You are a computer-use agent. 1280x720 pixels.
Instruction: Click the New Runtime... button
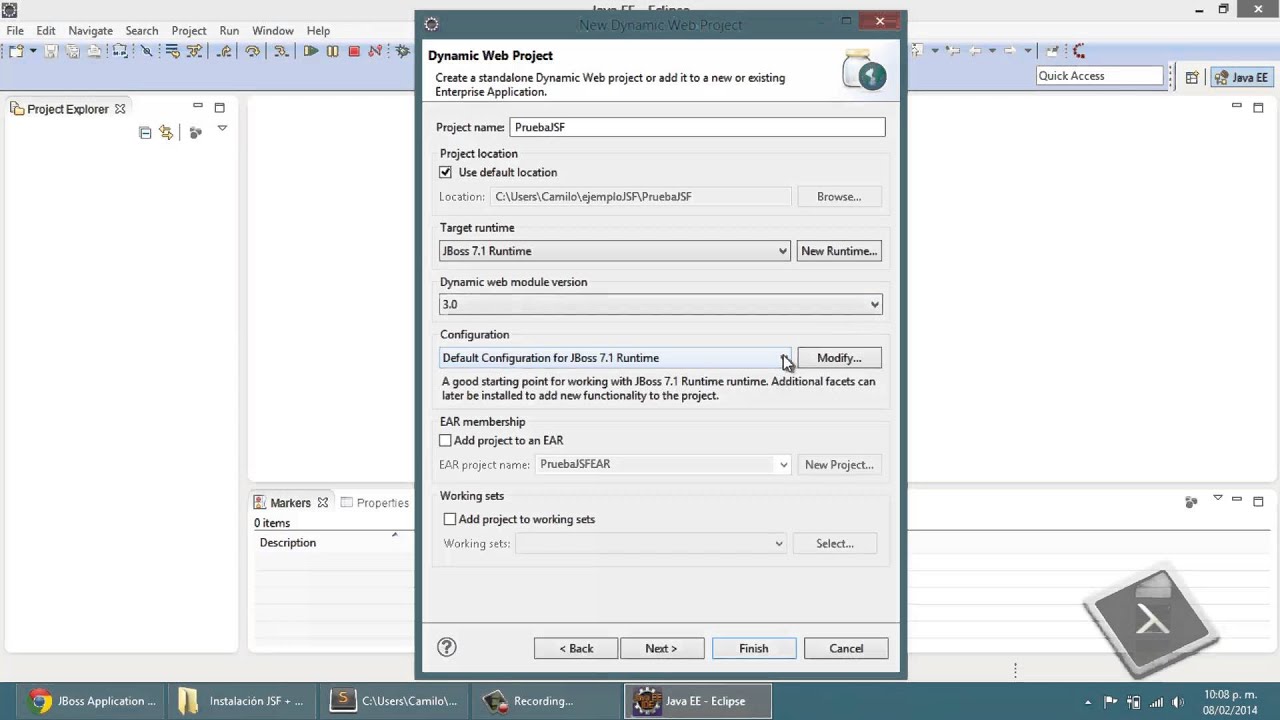coord(838,251)
